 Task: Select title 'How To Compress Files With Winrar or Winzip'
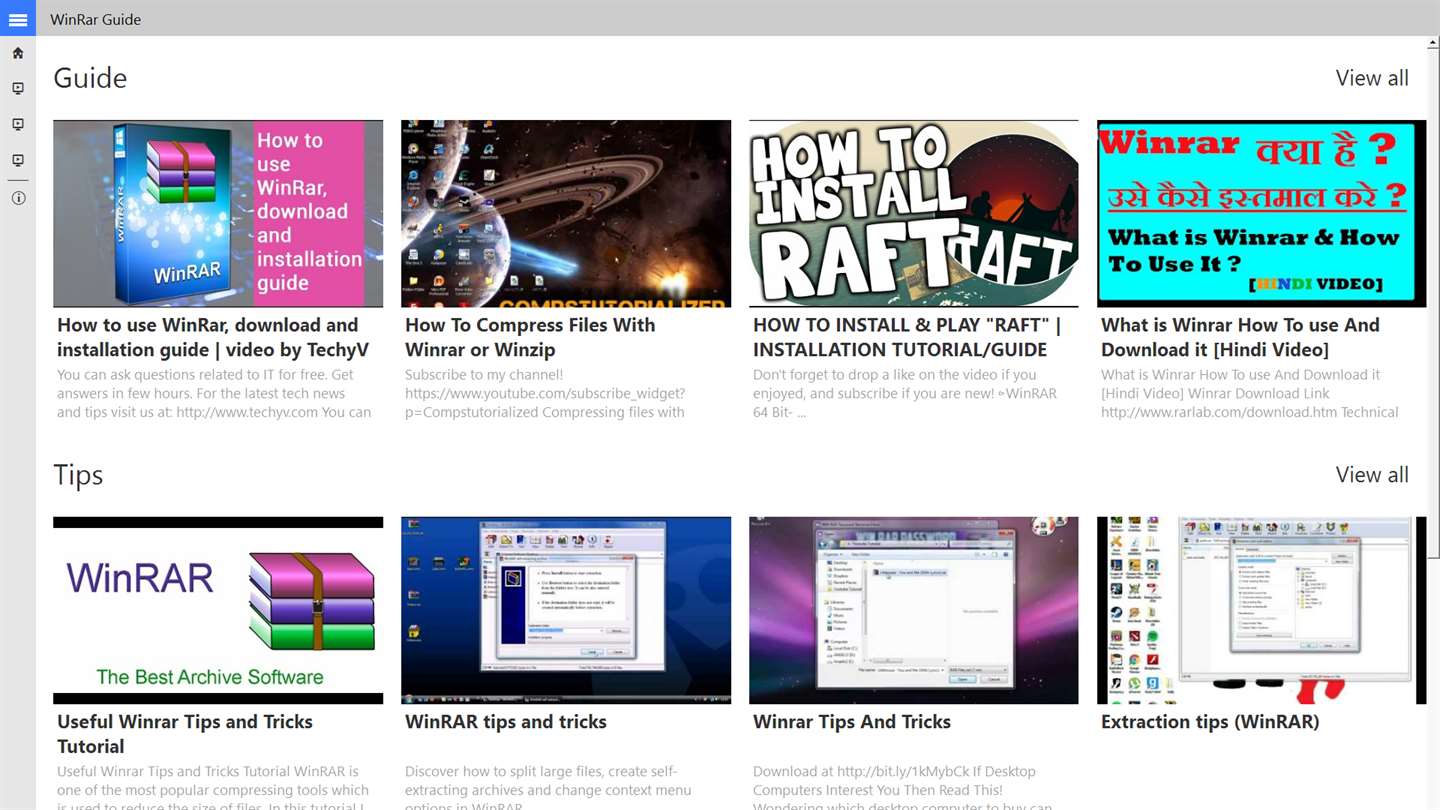pyautogui.click(x=530, y=337)
